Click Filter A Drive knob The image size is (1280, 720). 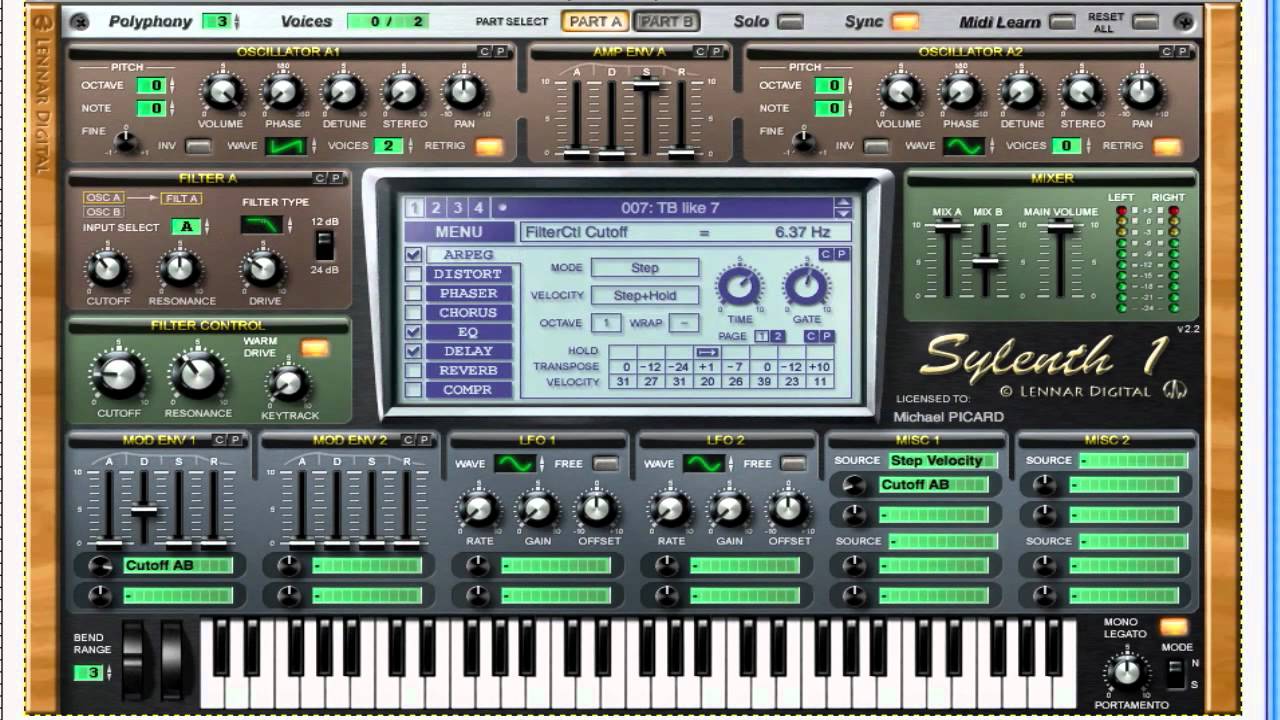[262, 269]
